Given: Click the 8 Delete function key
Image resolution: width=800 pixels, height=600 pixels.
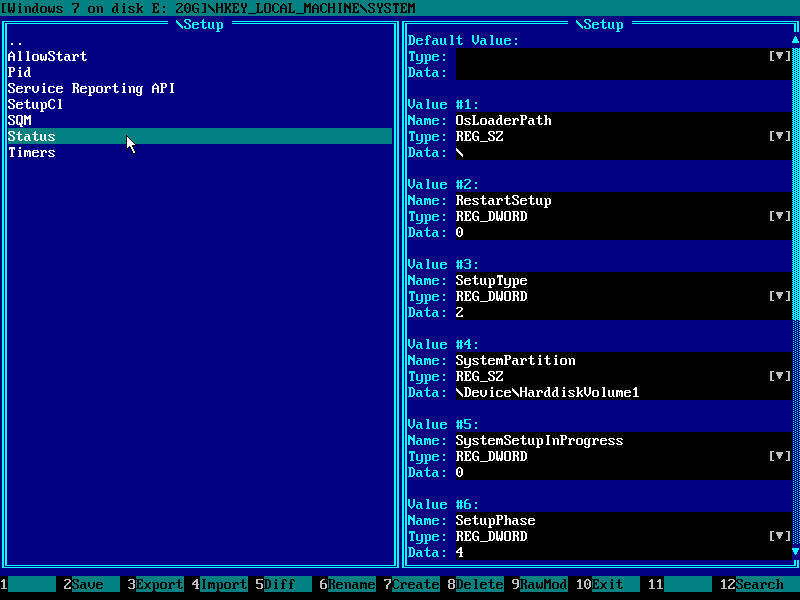Looking at the screenshot, I should point(476,584).
